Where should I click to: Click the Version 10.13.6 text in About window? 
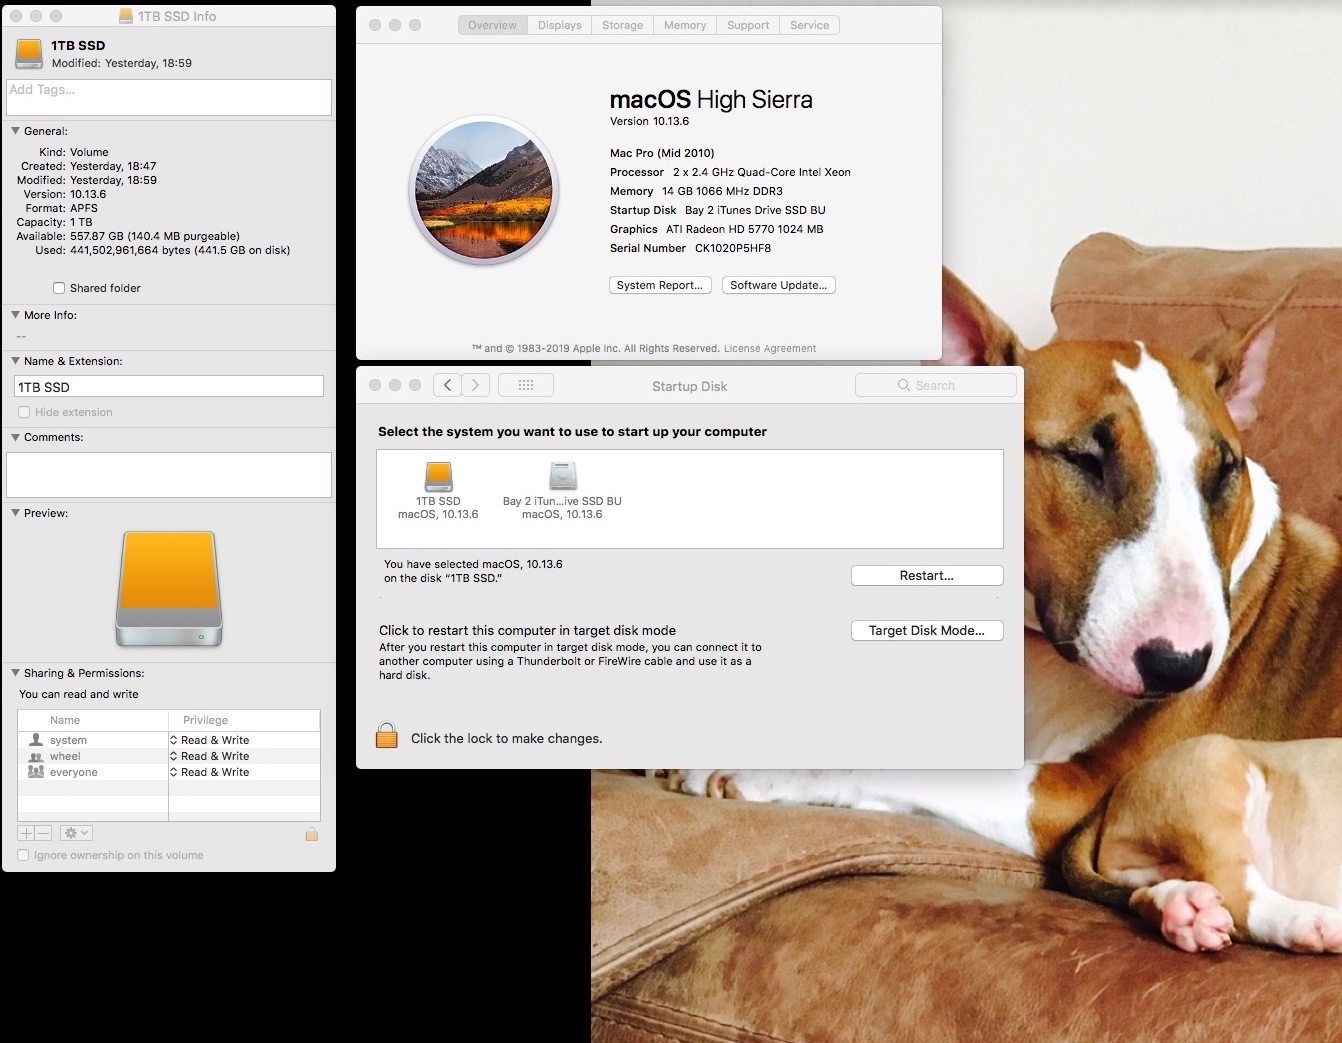649,121
